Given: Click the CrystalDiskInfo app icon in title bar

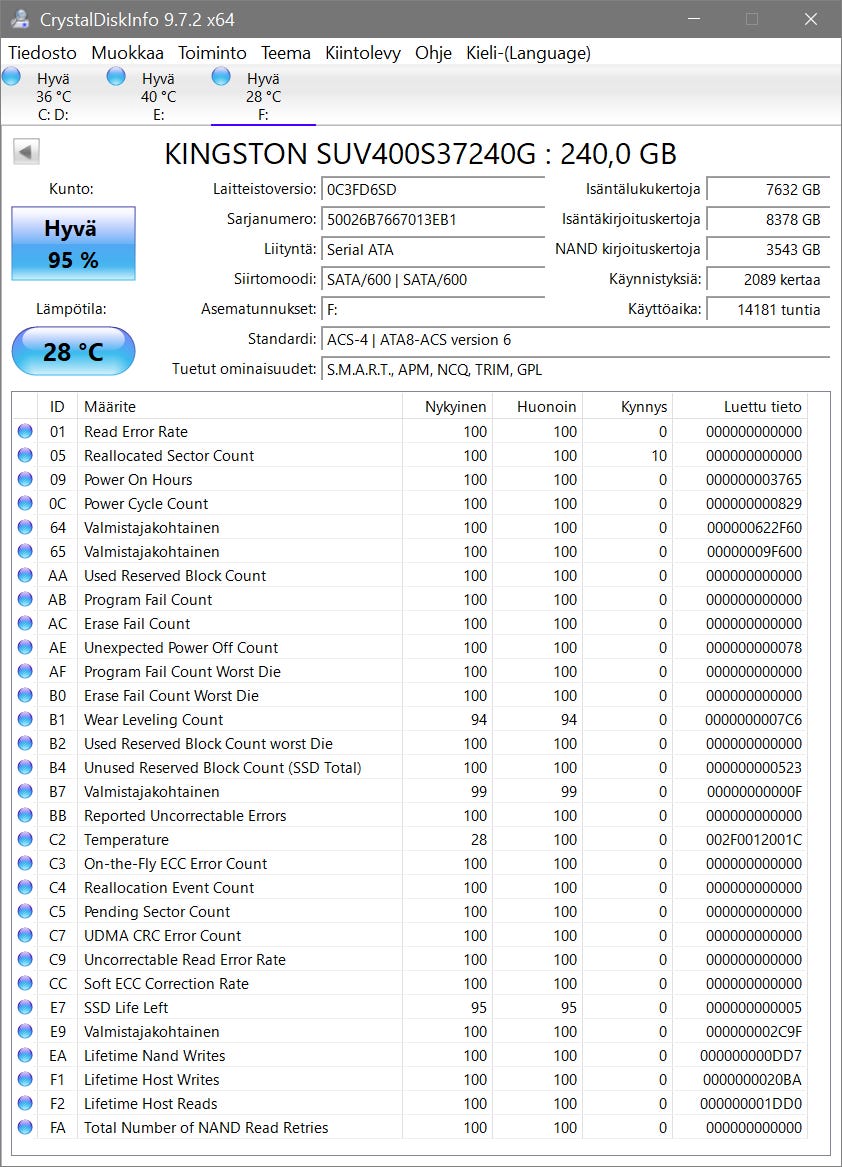Looking at the screenshot, I should [21, 19].
